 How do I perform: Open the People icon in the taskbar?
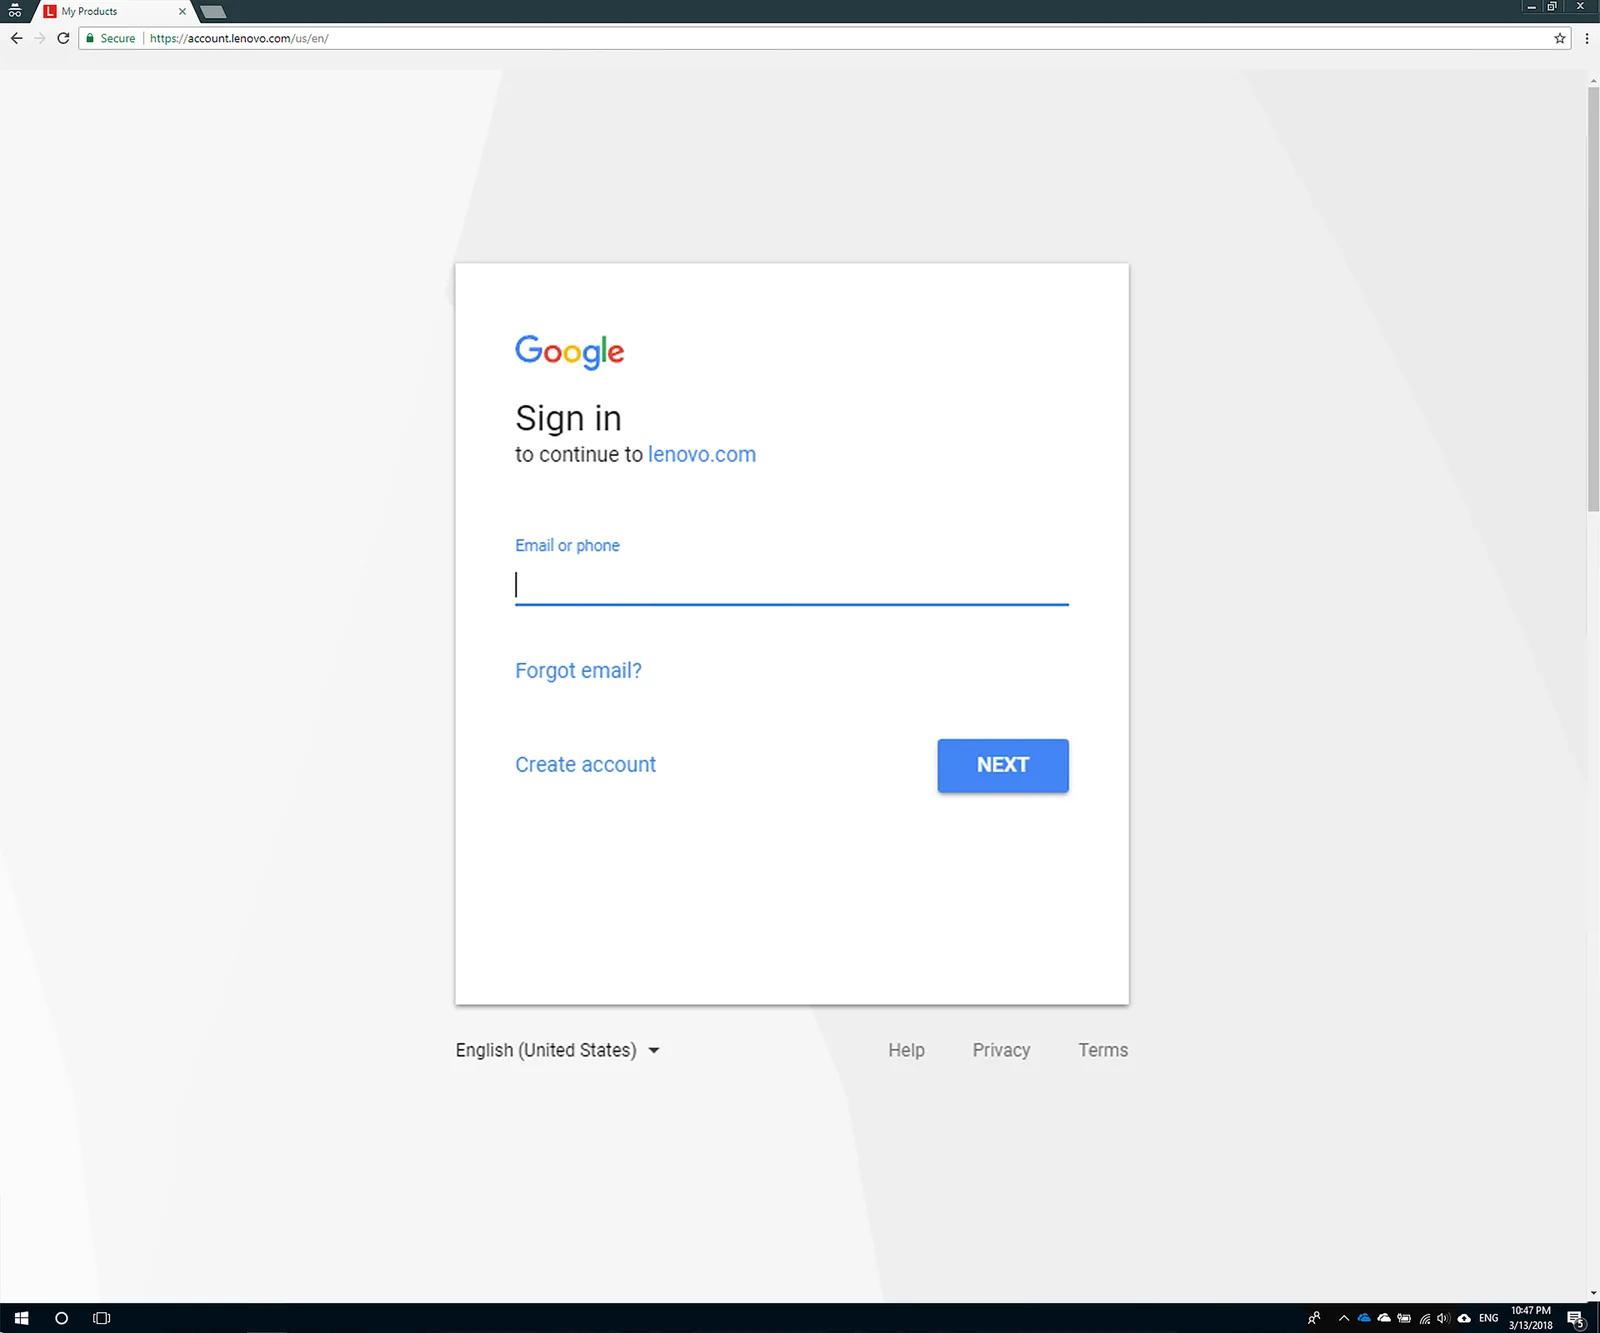(x=1314, y=1318)
